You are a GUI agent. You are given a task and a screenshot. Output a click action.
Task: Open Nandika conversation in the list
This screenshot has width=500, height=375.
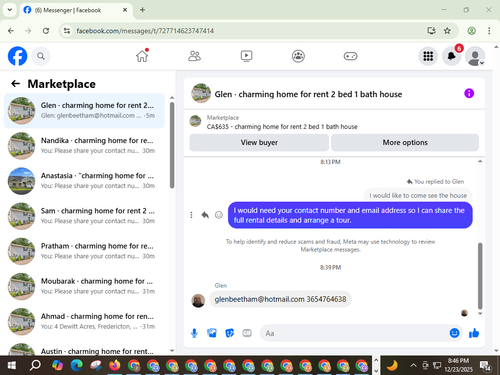pos(84,146)
